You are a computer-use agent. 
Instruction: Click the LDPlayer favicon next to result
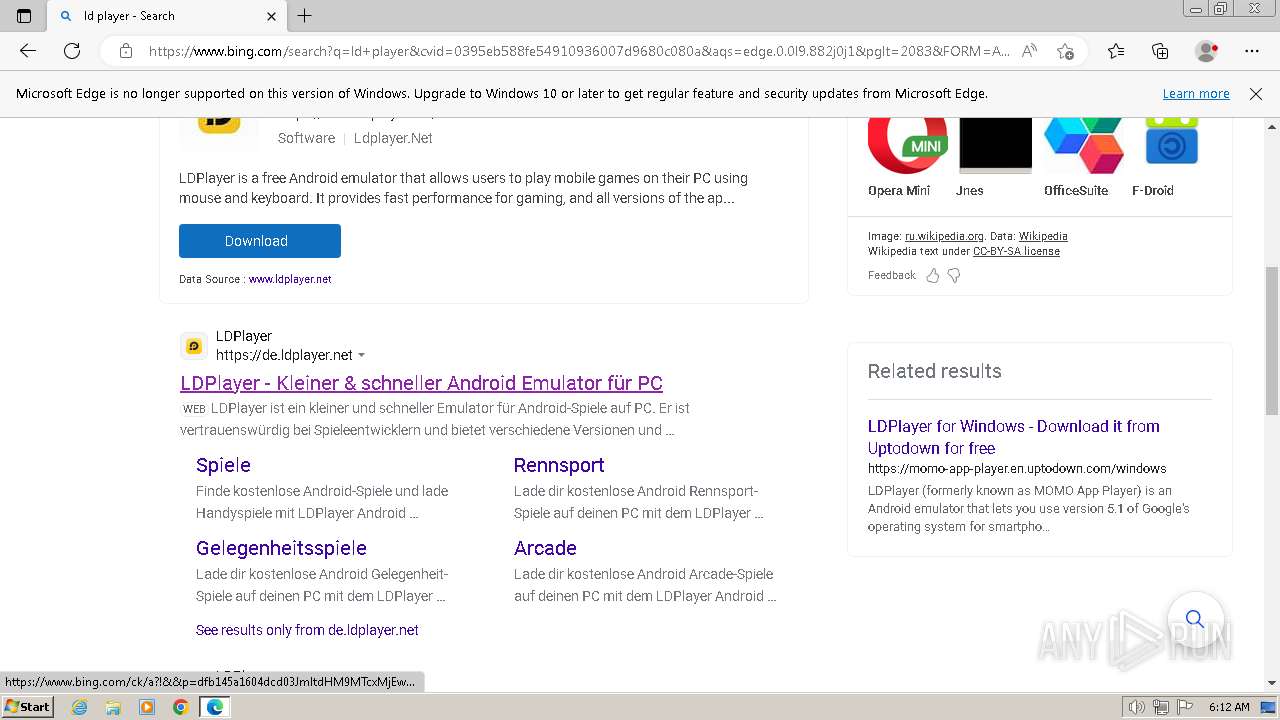pos(194,346)
